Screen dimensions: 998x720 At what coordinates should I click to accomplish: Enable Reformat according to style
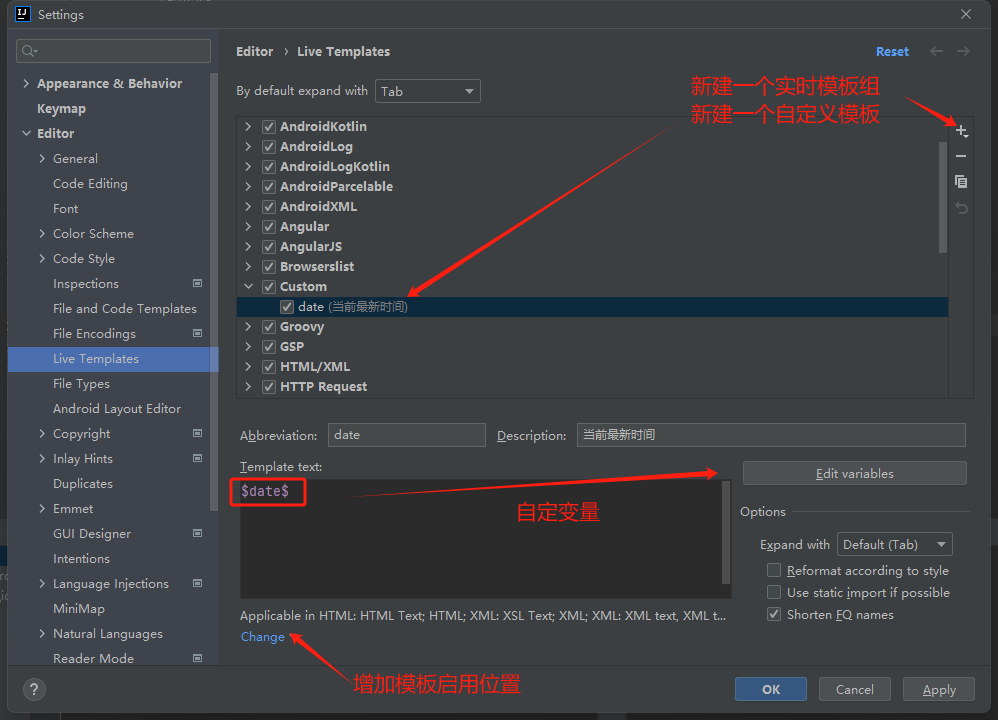click(774, 570)
